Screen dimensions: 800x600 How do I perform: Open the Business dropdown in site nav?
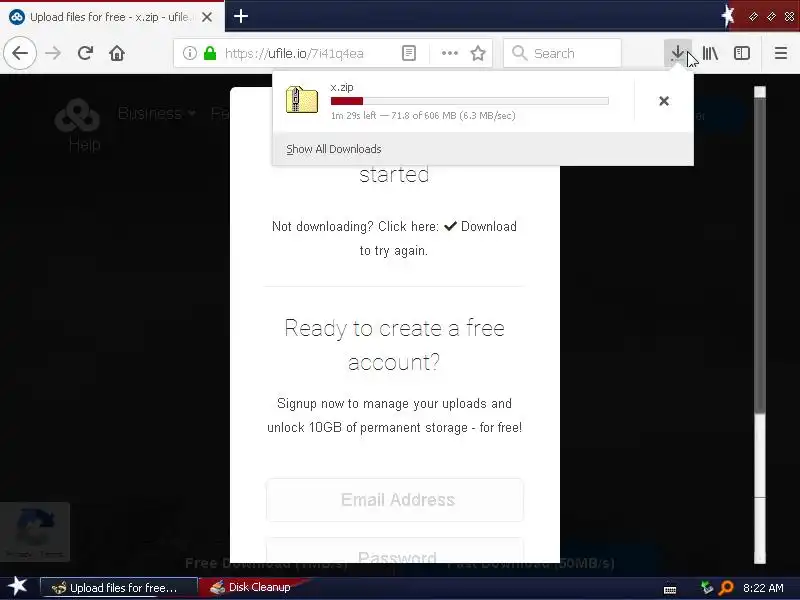(156, 113)
